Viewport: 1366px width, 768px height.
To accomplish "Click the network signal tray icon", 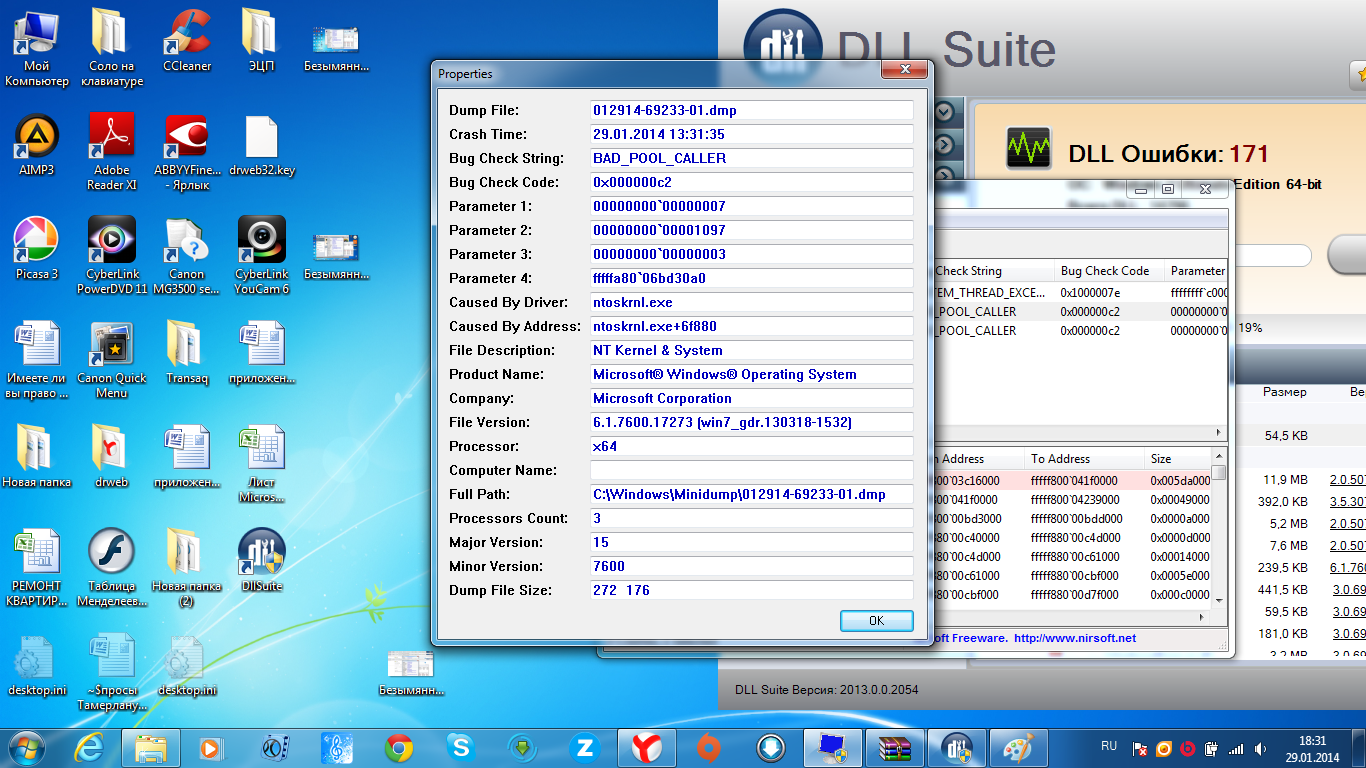I will (x=1236, y=748).
